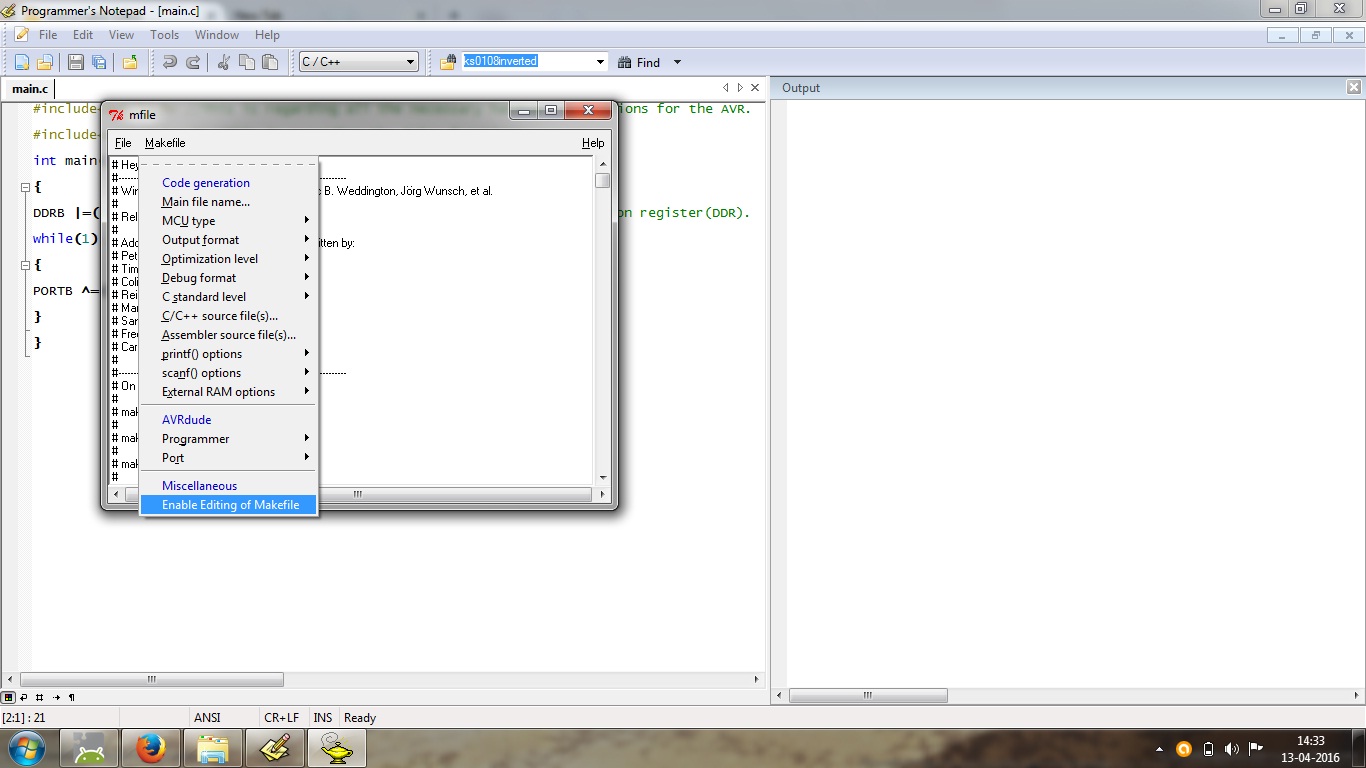Show paragraph marks in the editor
The width and height of the screenshot is (1366, 768).
(x=71, y=698)
